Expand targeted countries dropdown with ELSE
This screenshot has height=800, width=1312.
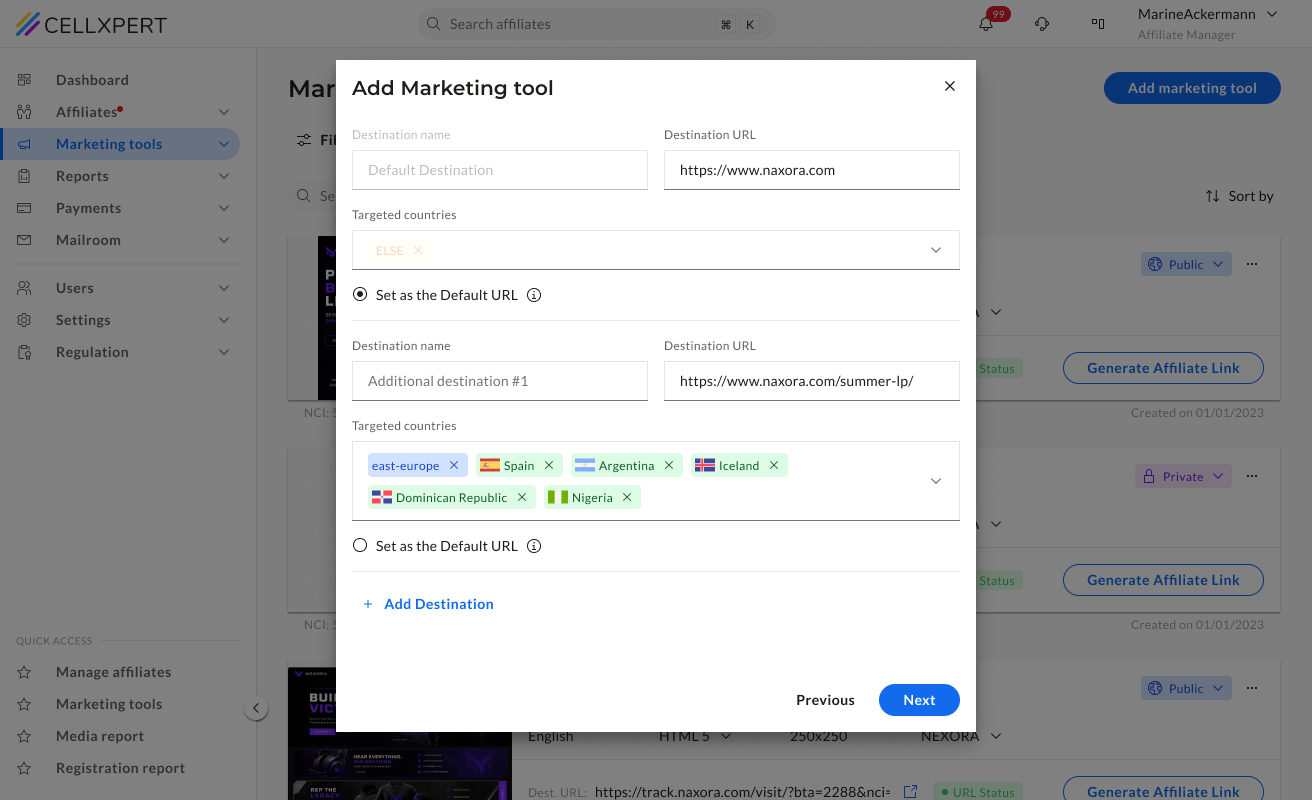click(936, 250)
